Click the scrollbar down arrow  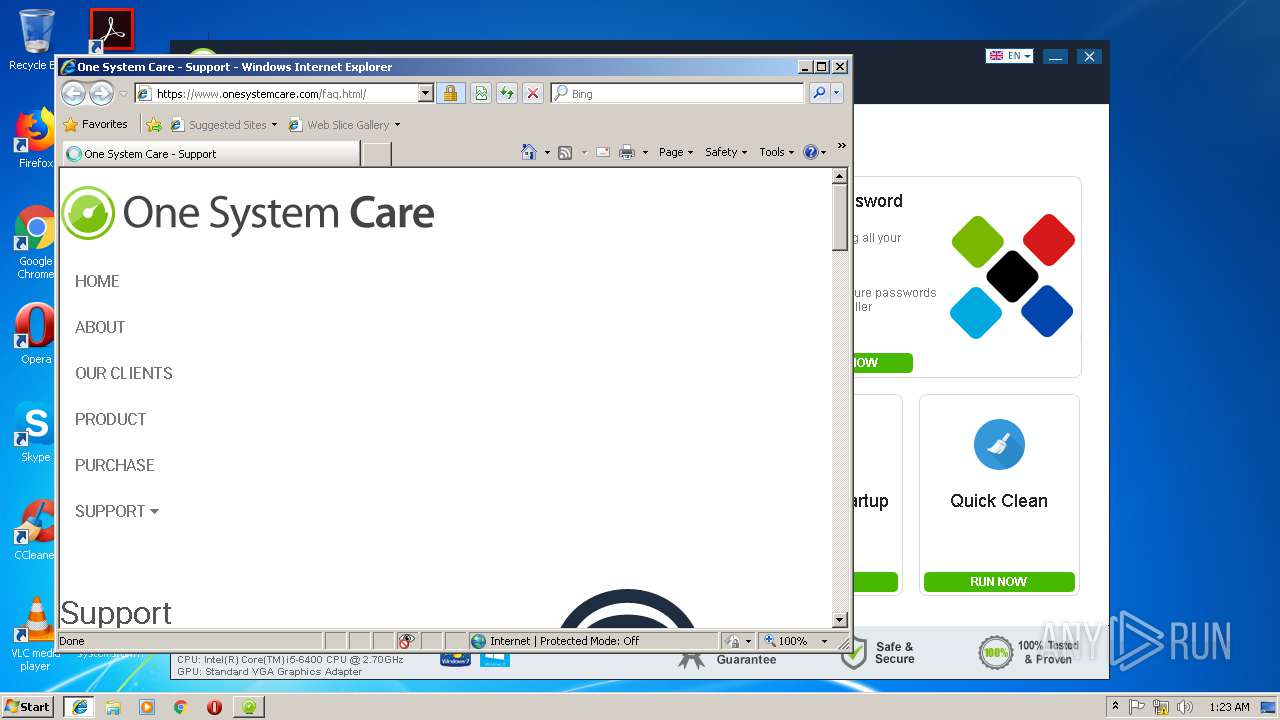840,620
